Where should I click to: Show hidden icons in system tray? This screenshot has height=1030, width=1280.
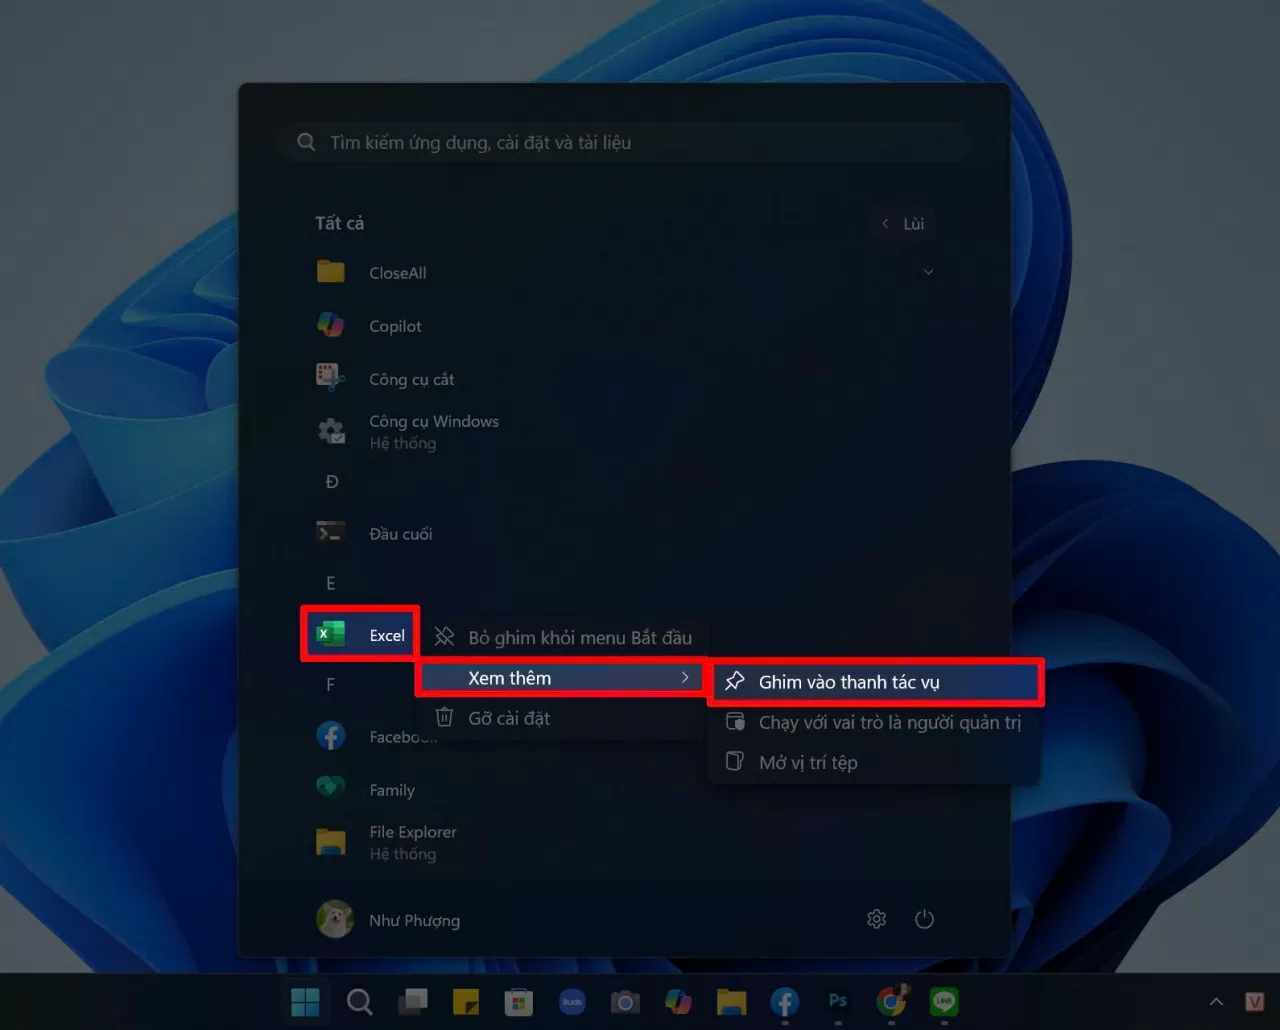[1216, 1001]
